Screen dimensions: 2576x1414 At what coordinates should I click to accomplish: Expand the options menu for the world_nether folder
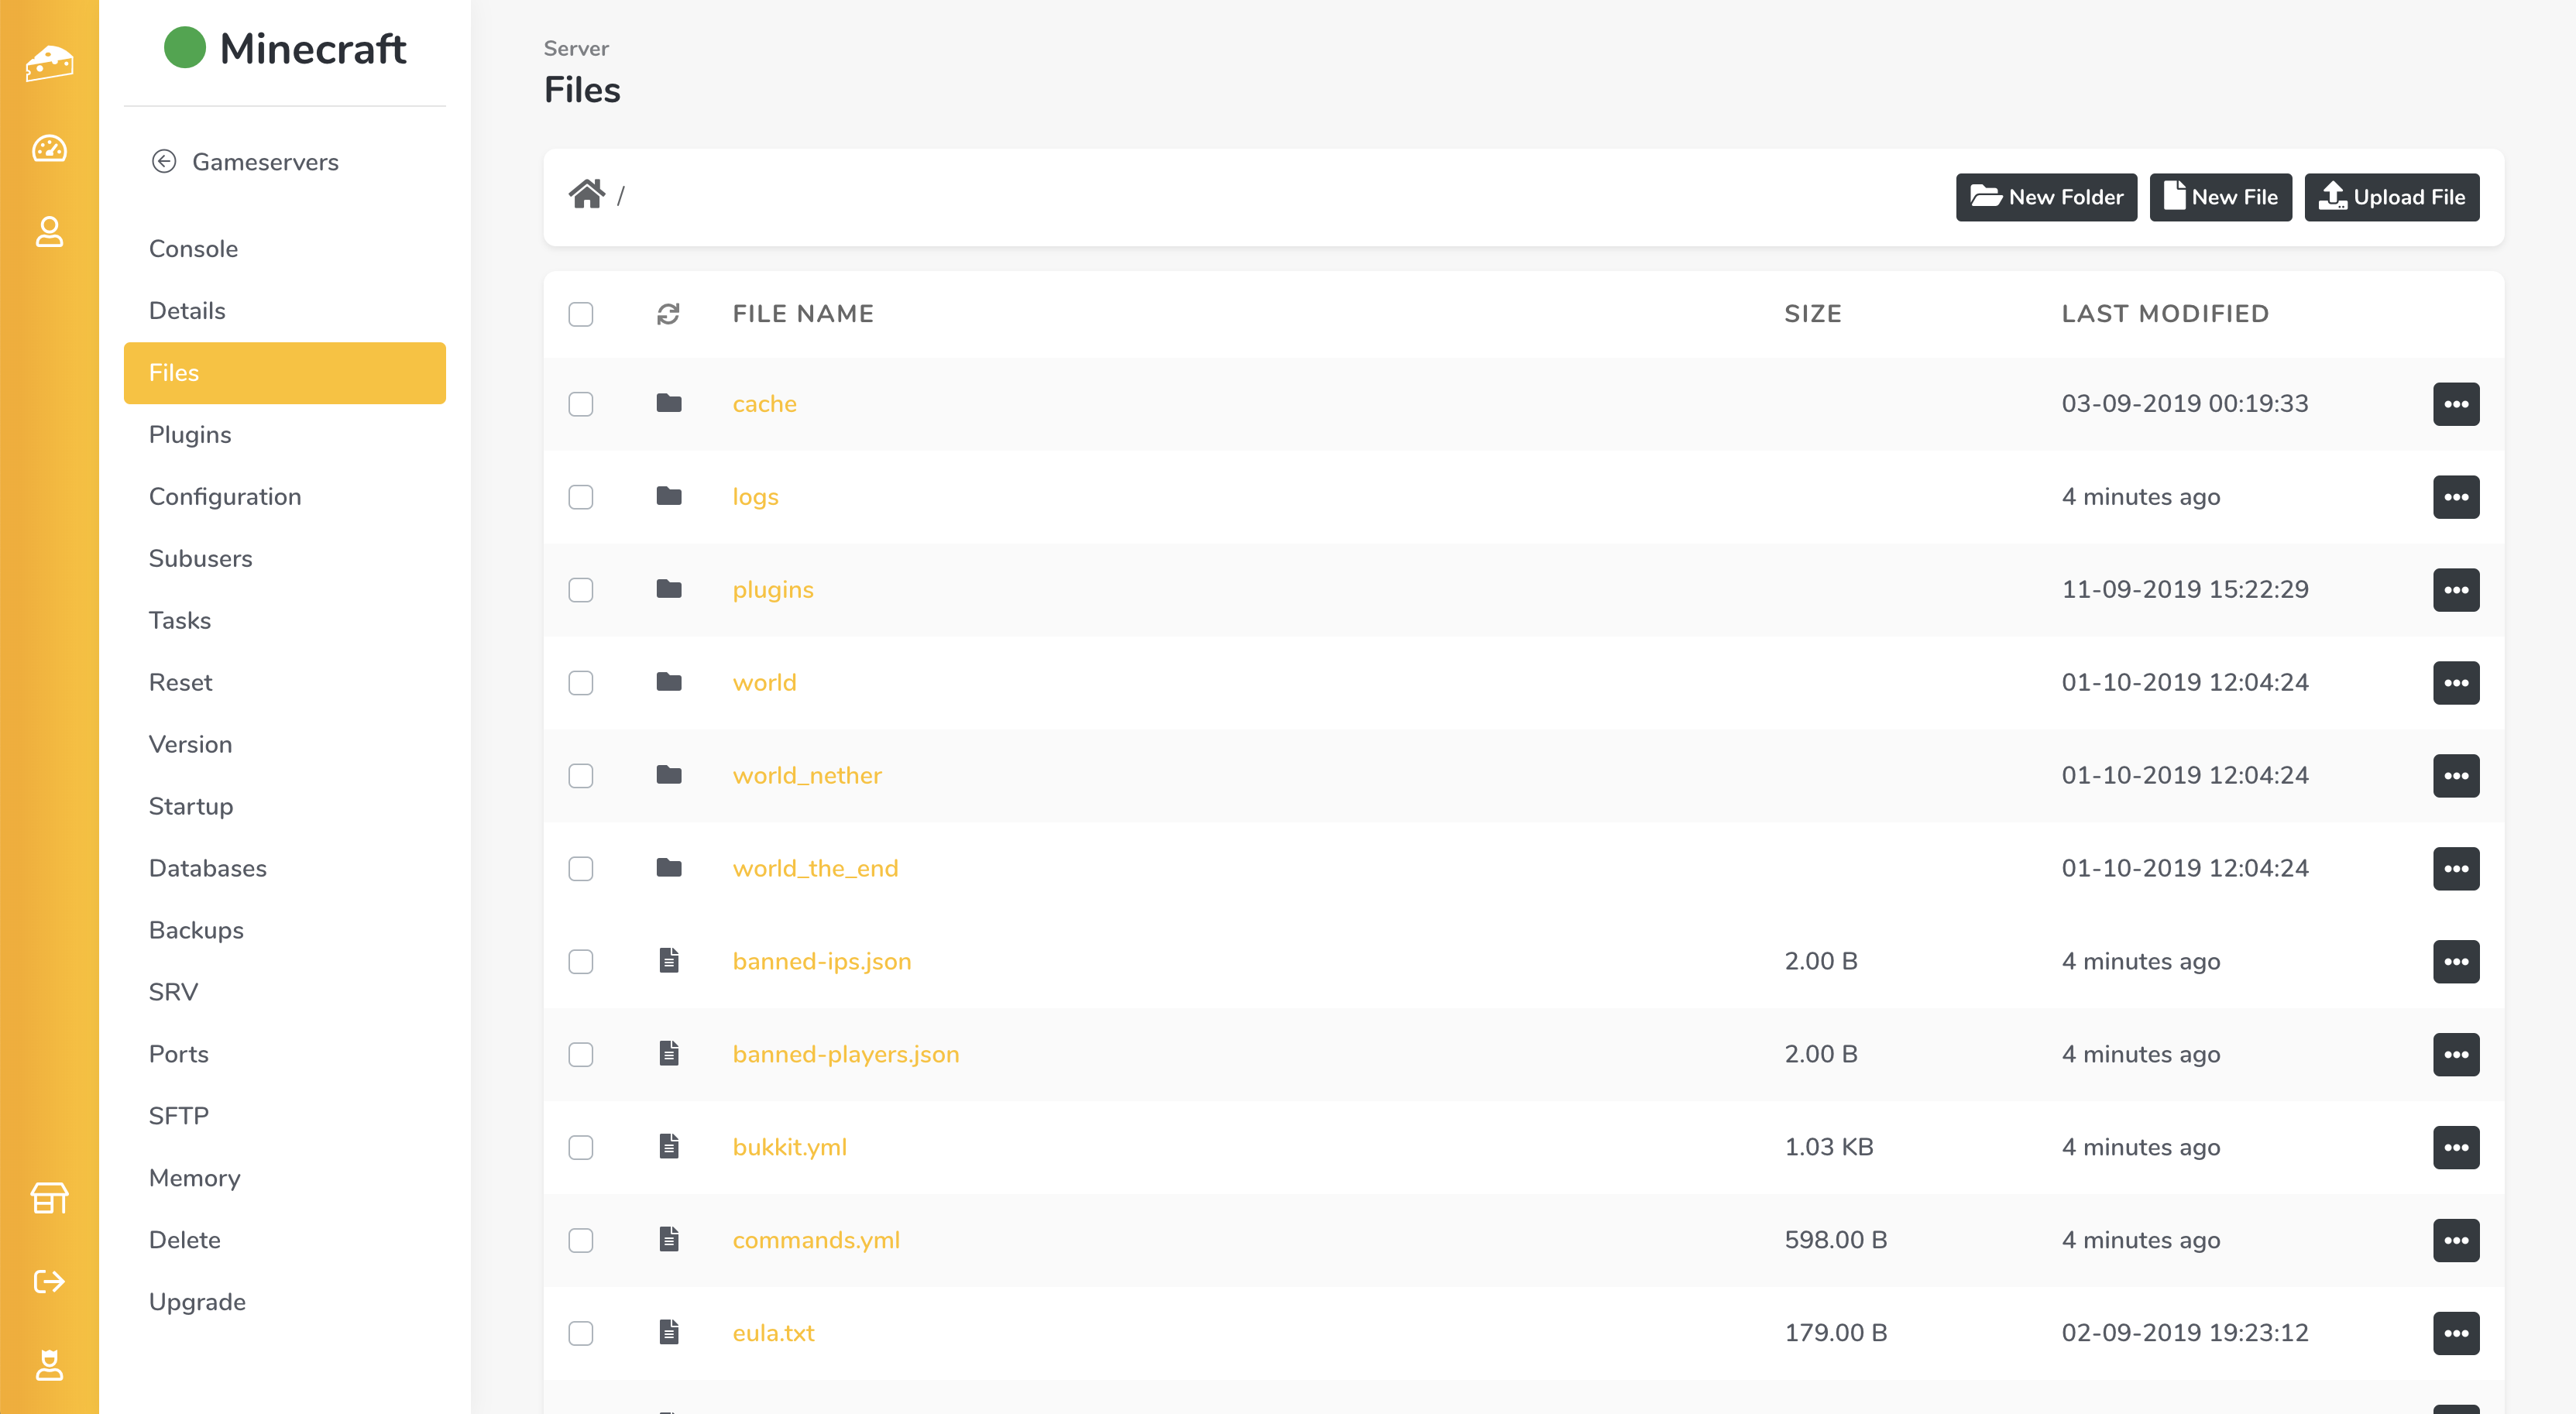[x=2455, y=776]
